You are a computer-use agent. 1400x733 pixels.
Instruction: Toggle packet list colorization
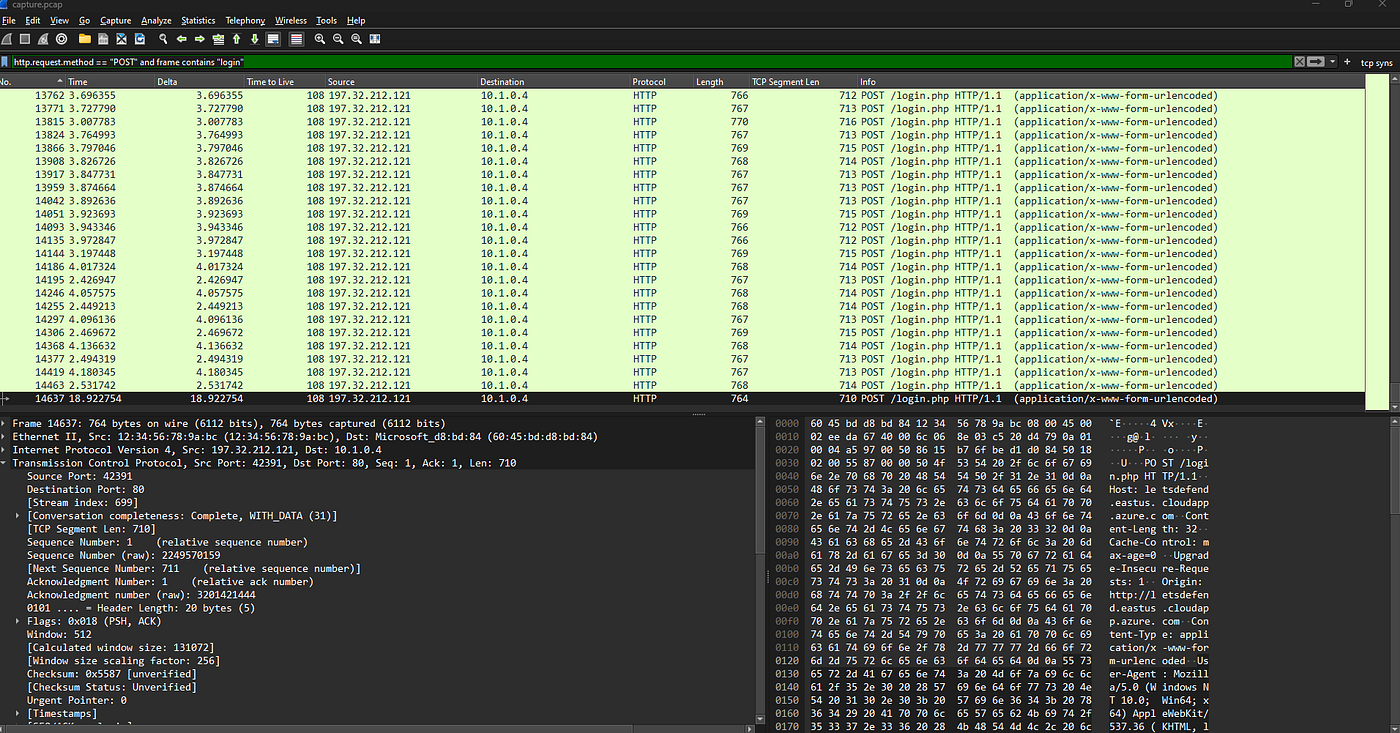(x=296, y=39)
